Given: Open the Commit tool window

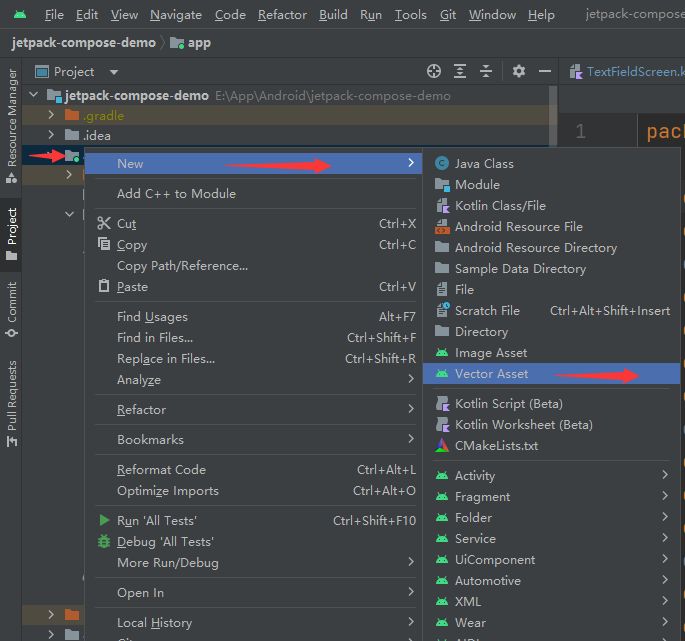Looking at the screenshot, I should 12,308.
